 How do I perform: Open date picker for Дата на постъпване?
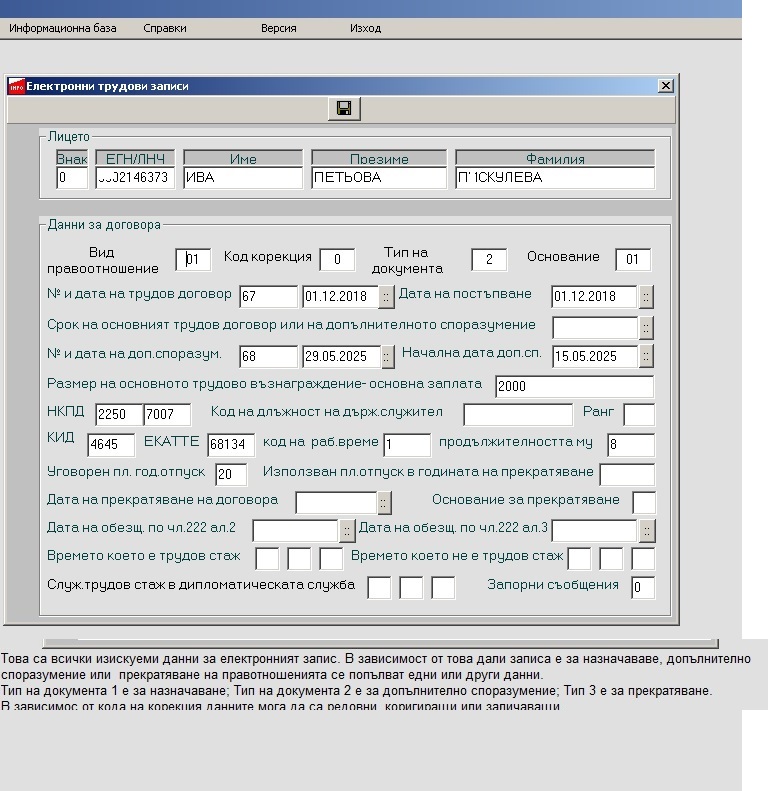646,297
